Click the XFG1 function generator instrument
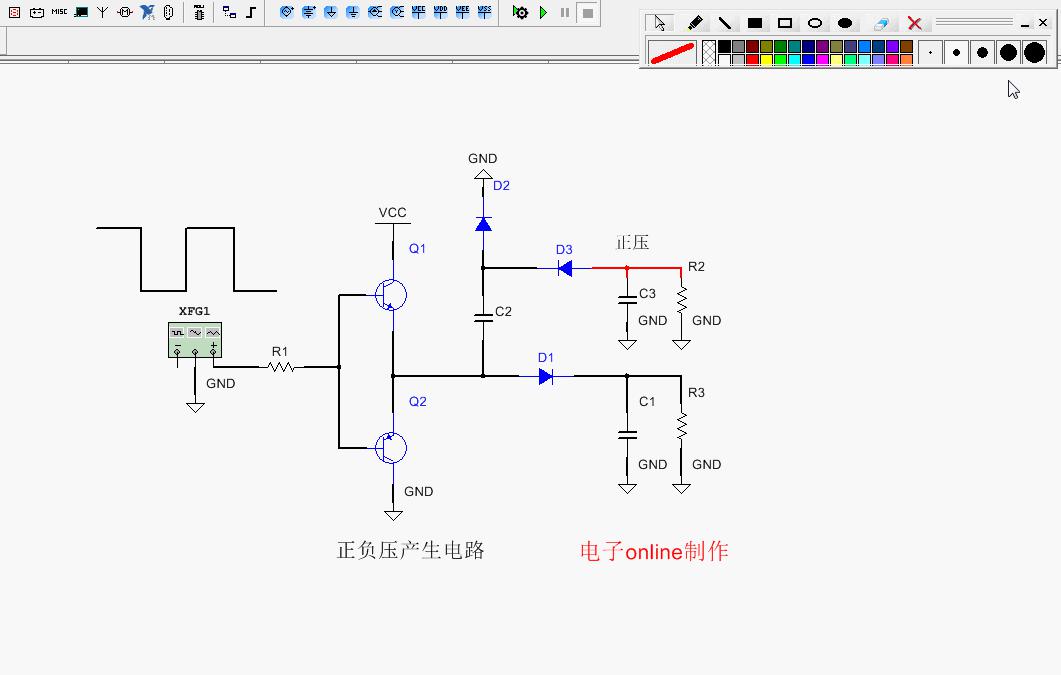Viewport: 1061px width, 675px height. pyautogui.click(x=194, y=340)
